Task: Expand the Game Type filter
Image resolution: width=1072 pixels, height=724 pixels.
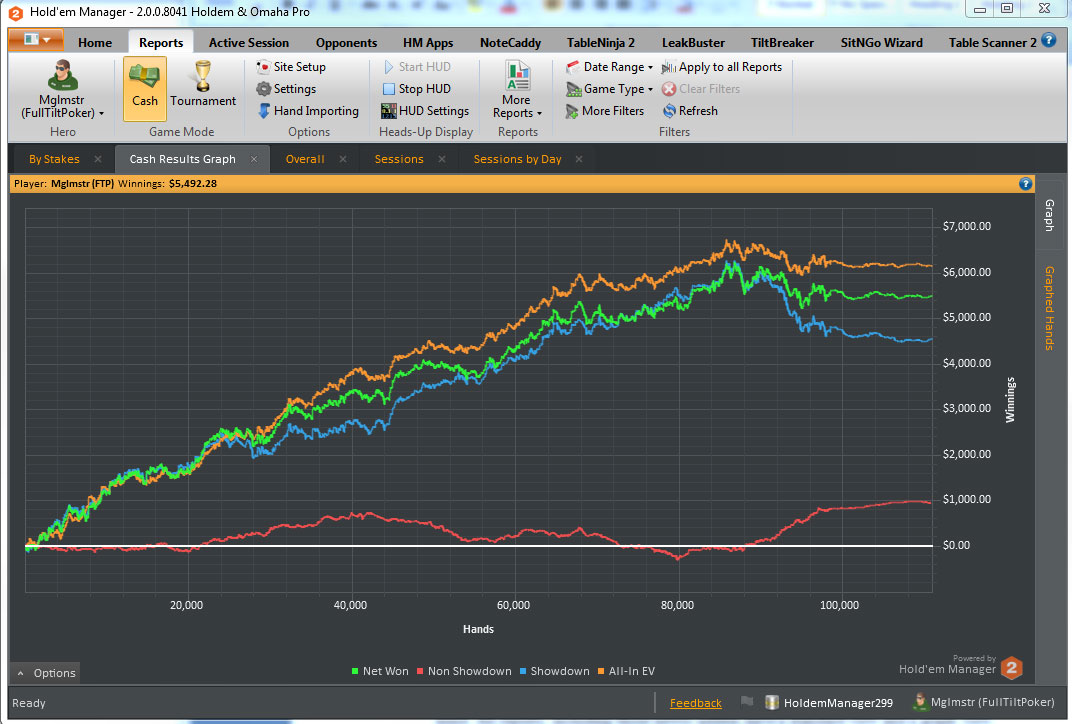Action: 609,89
